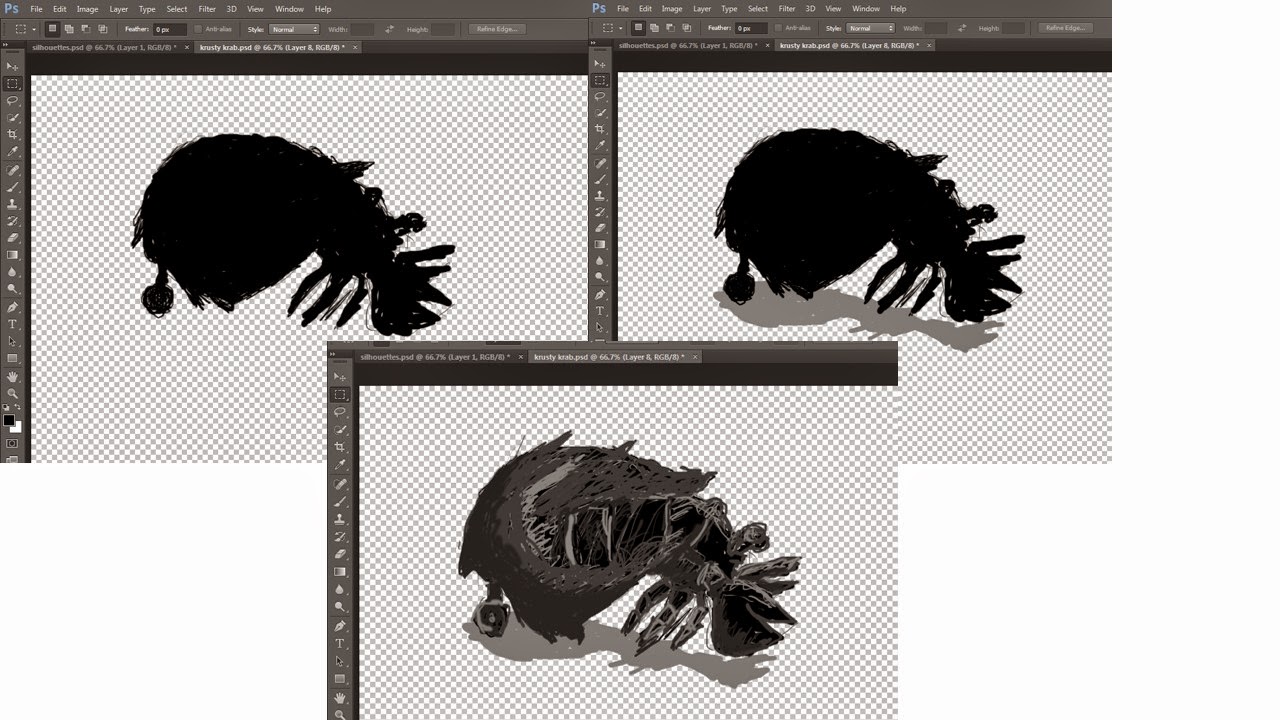This screenshot has width=1280, height=720.
Task: Select the Rectangle shape tool in the bottom window
Action: click(340, 679)
